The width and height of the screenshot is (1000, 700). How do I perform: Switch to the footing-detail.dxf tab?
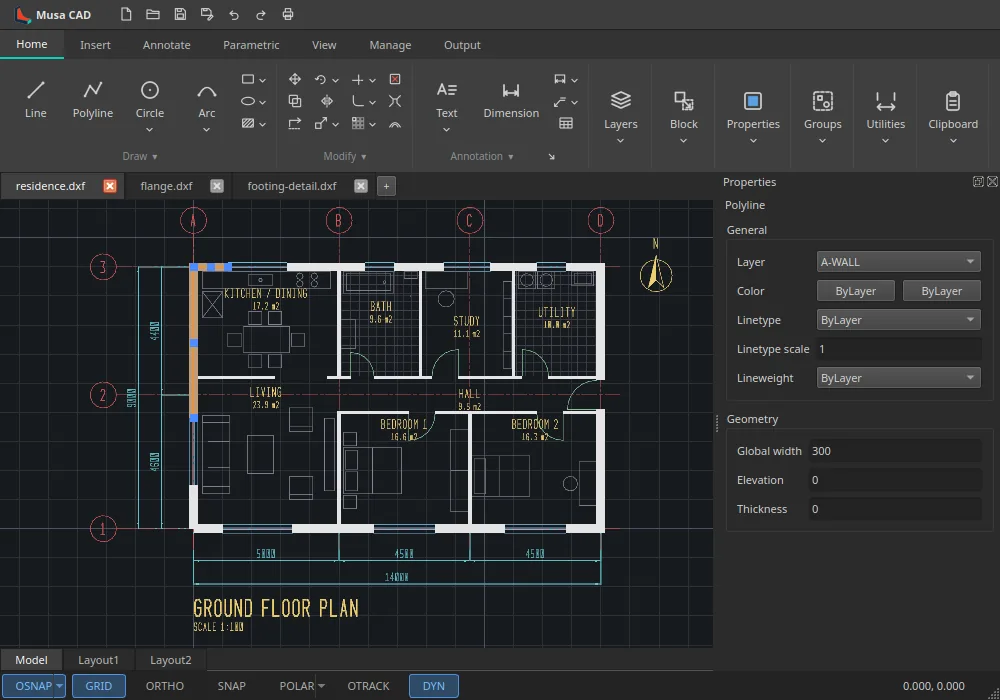pos(291,186)
